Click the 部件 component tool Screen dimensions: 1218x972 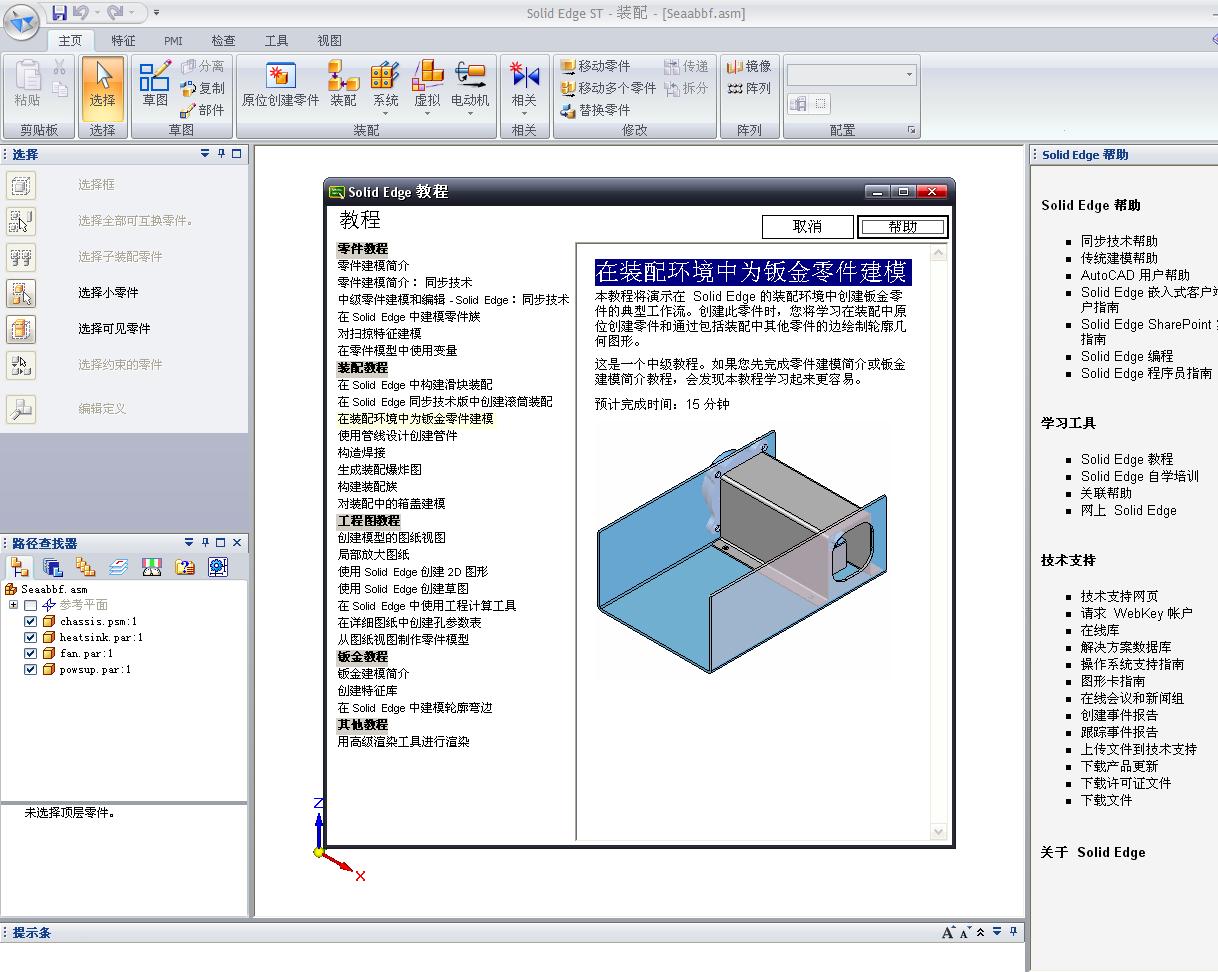203,110
